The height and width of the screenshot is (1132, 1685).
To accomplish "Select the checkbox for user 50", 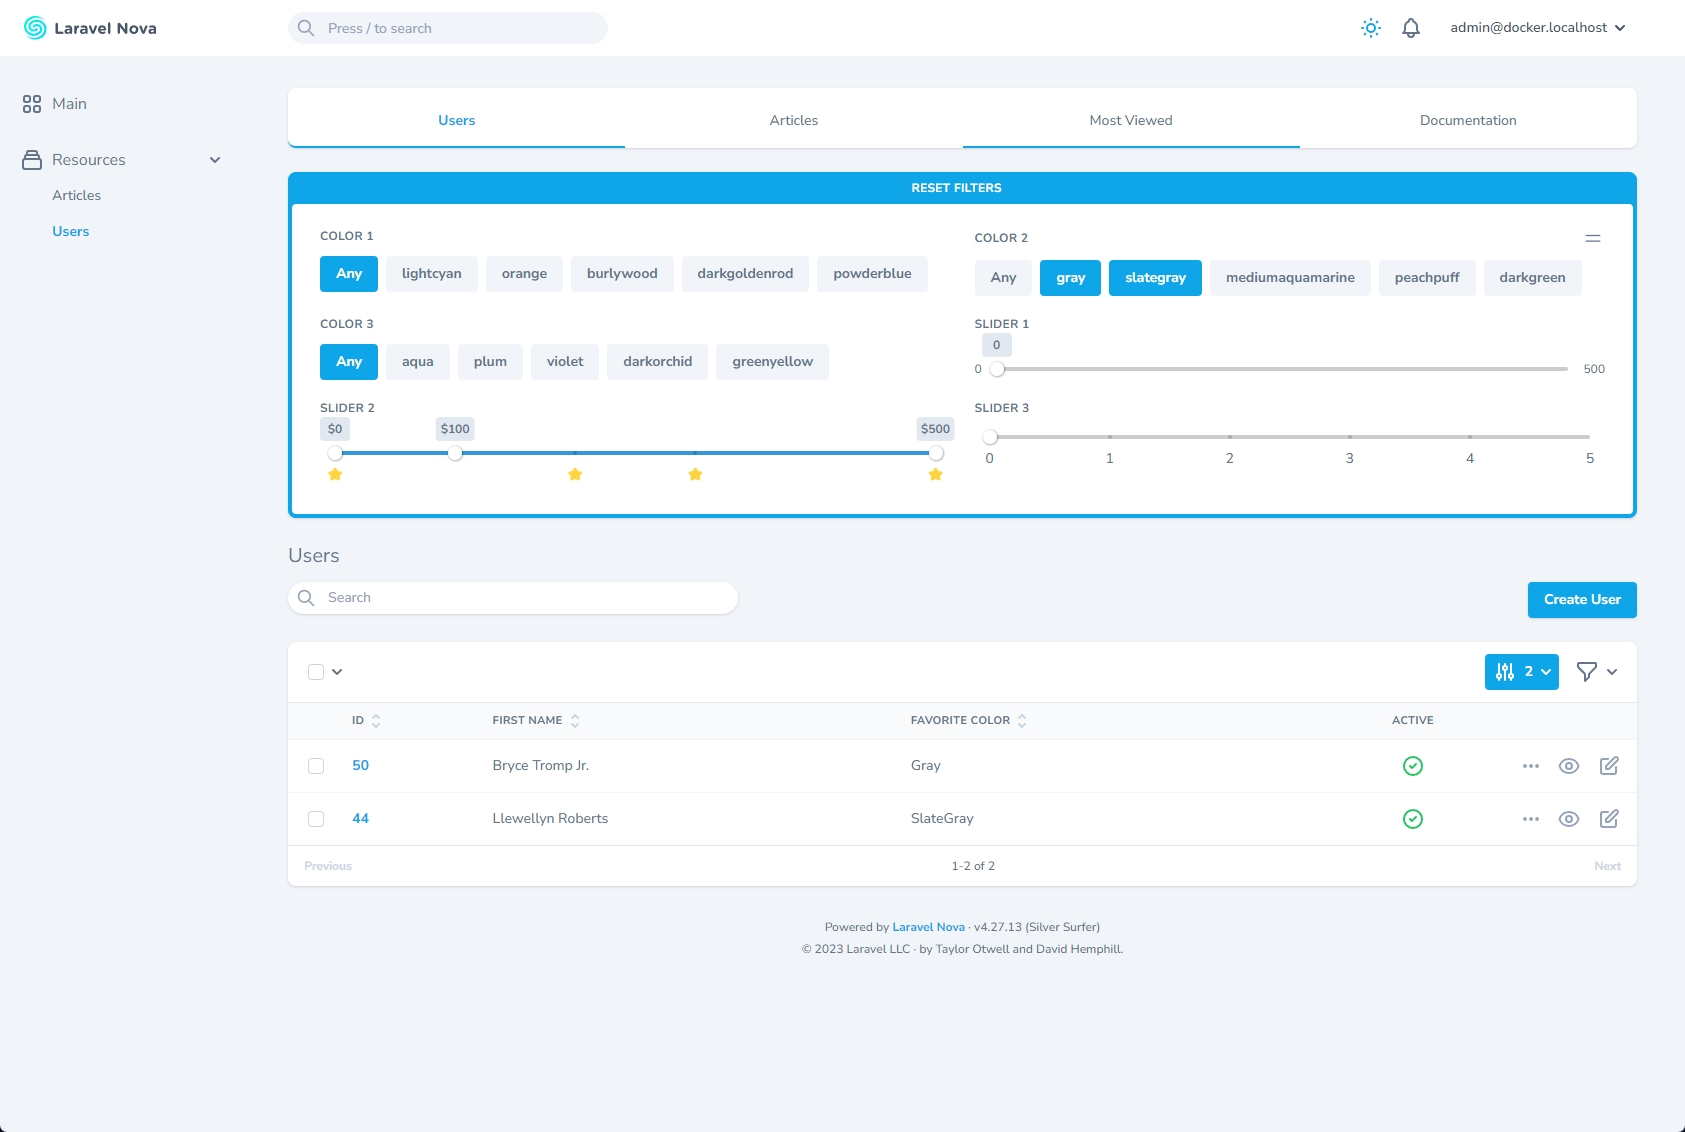I will tap(316, 766).
